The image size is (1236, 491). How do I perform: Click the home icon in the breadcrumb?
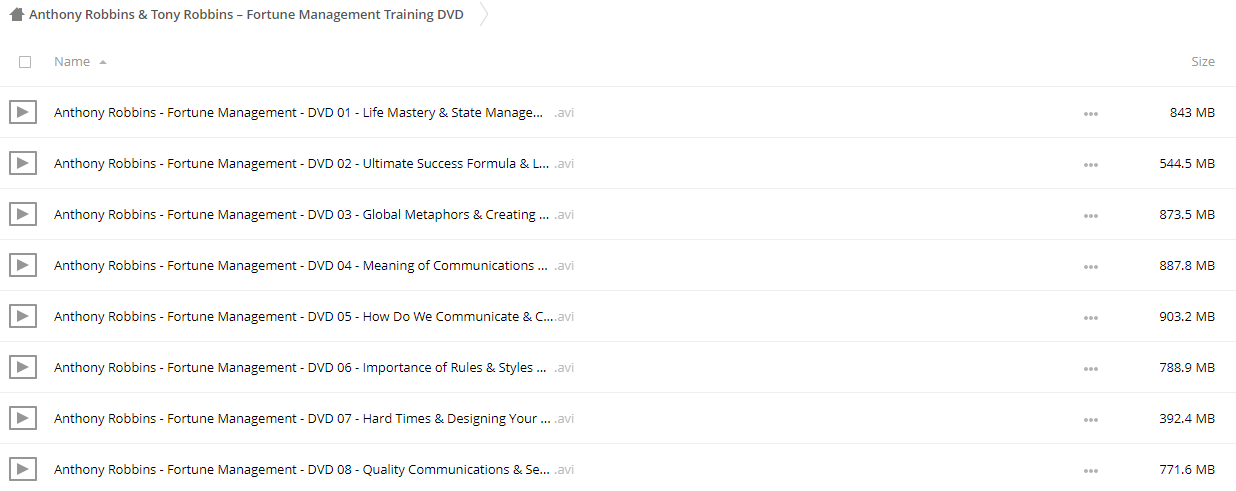pos(17,15)
